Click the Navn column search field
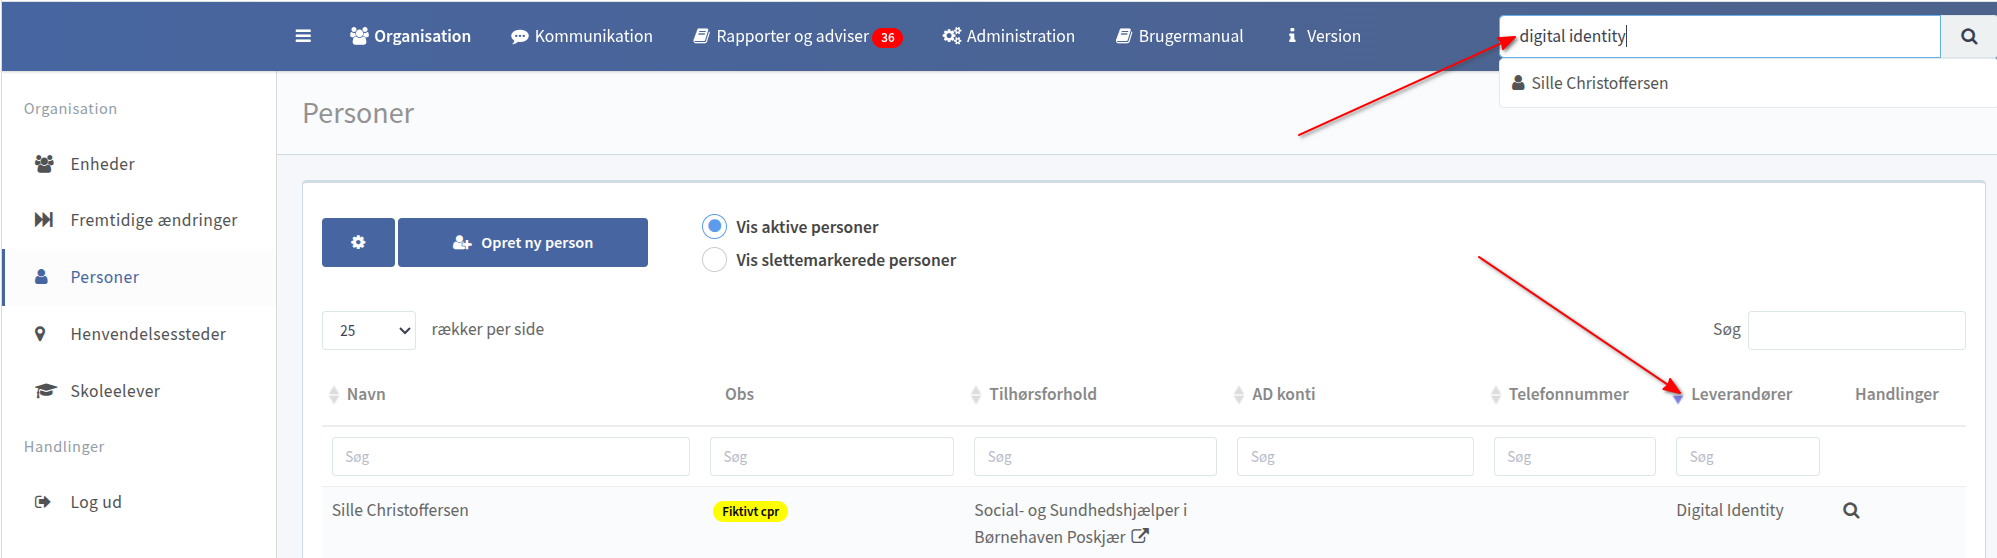1997x558 pixels. pyautogui.click(x=510, y=457)
